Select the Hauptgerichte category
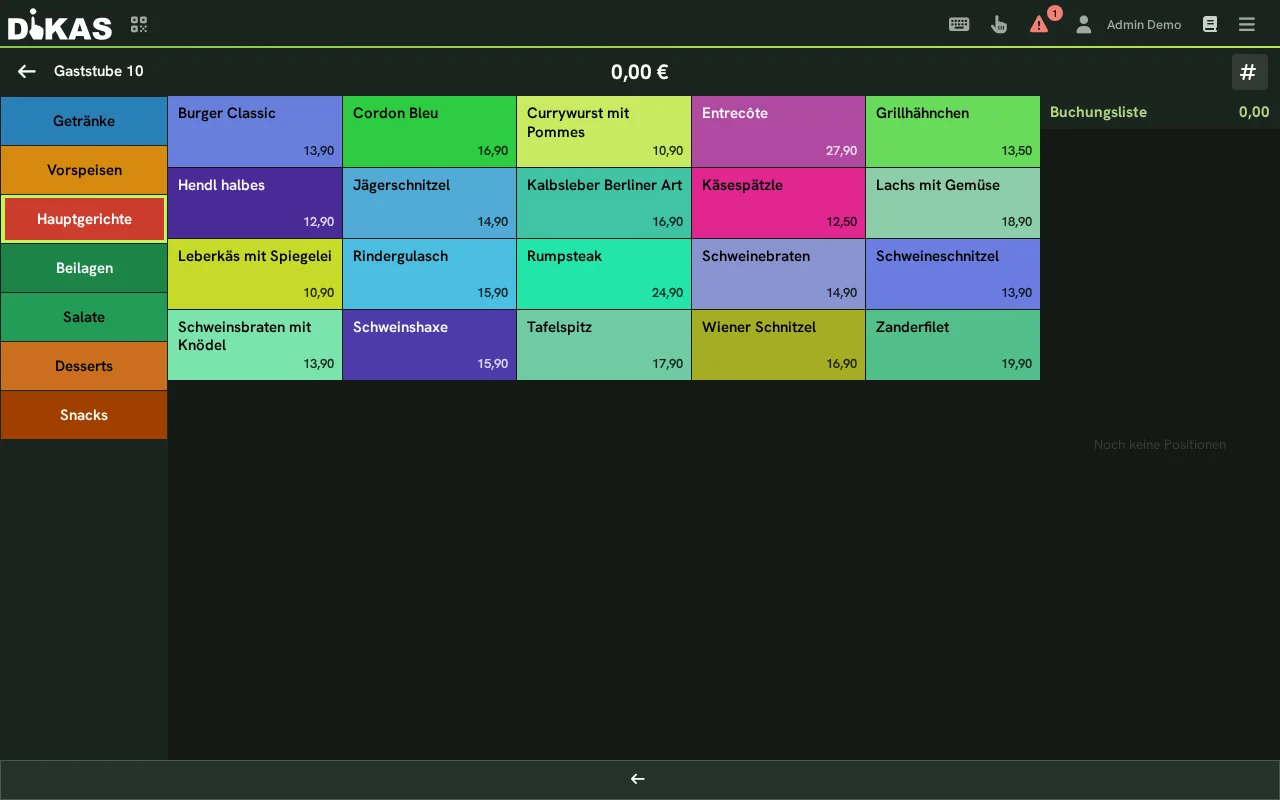The height and width of the screenshot is (800, 1280). point(84,219)
